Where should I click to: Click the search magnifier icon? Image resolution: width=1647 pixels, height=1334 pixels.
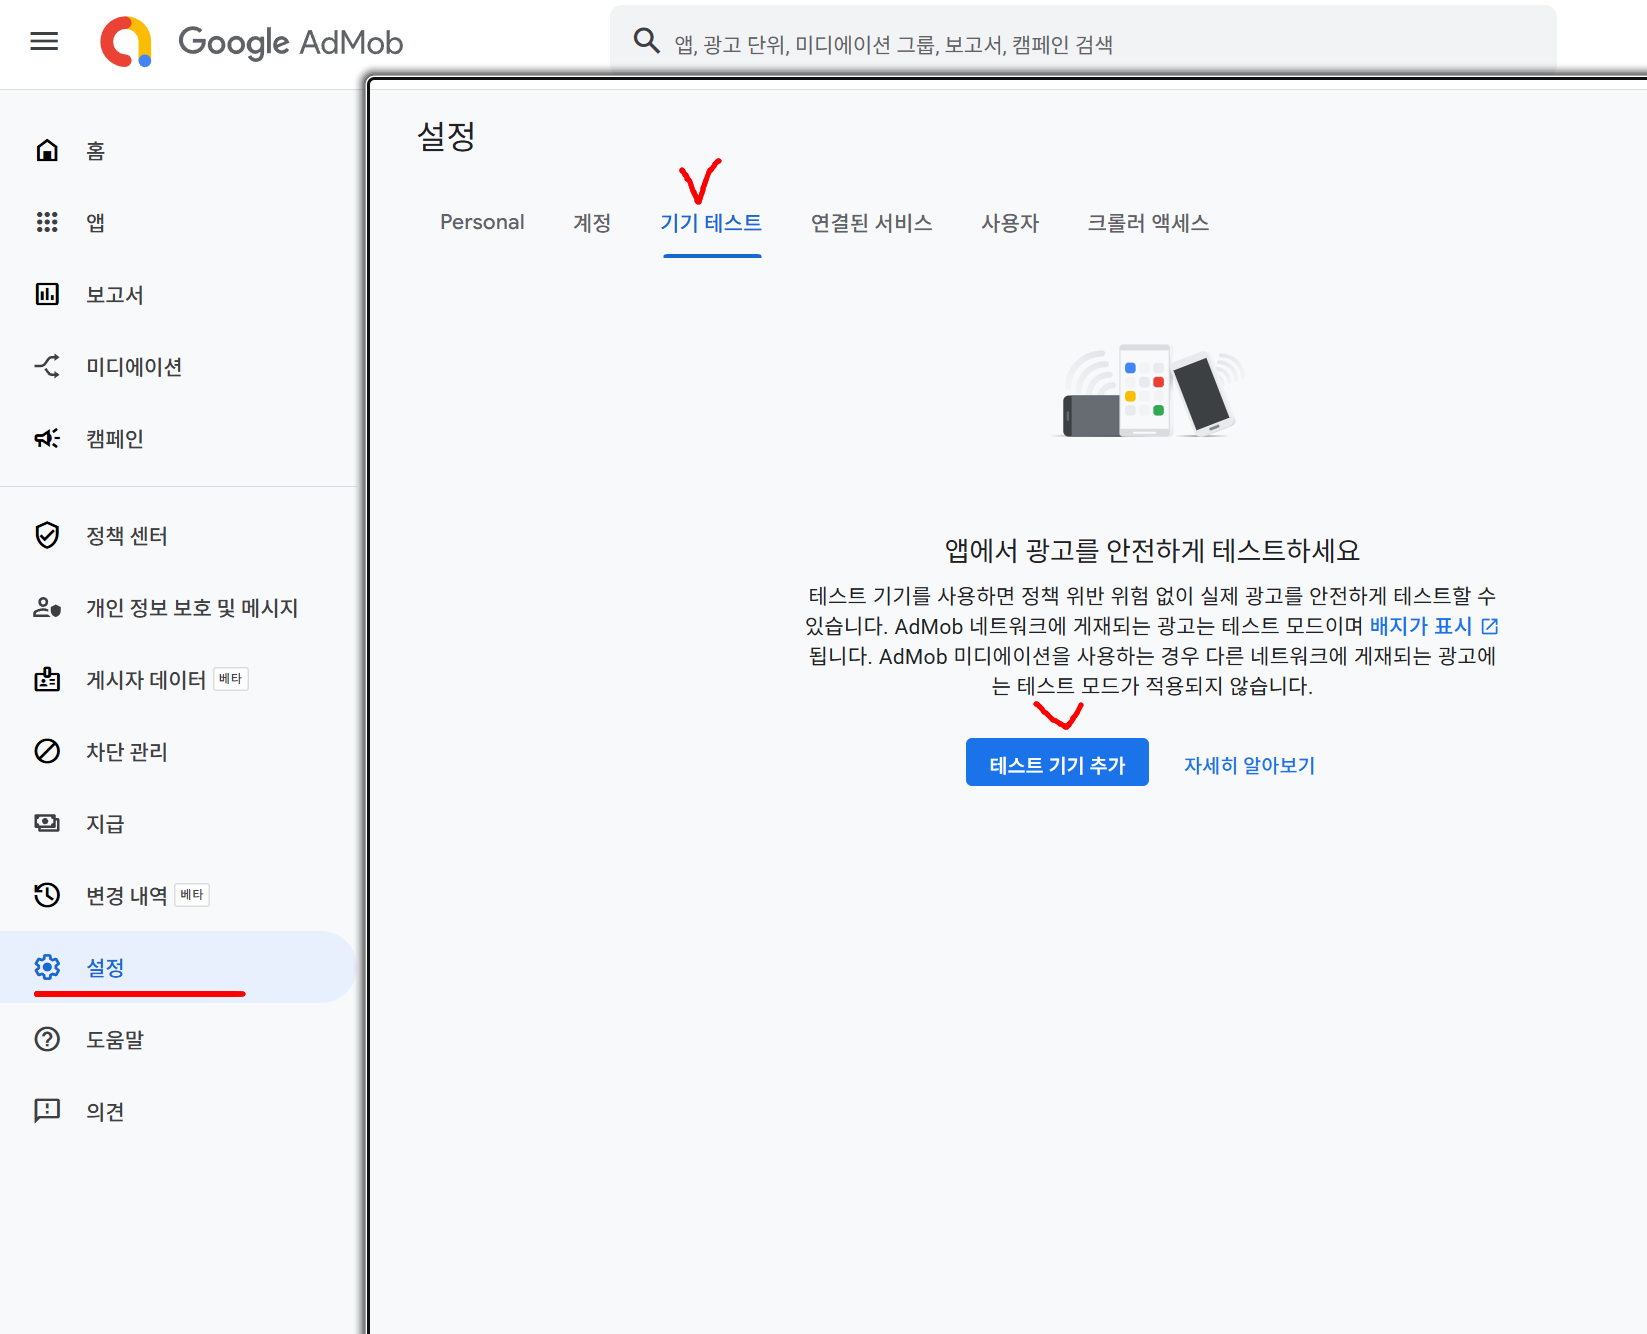647,41
